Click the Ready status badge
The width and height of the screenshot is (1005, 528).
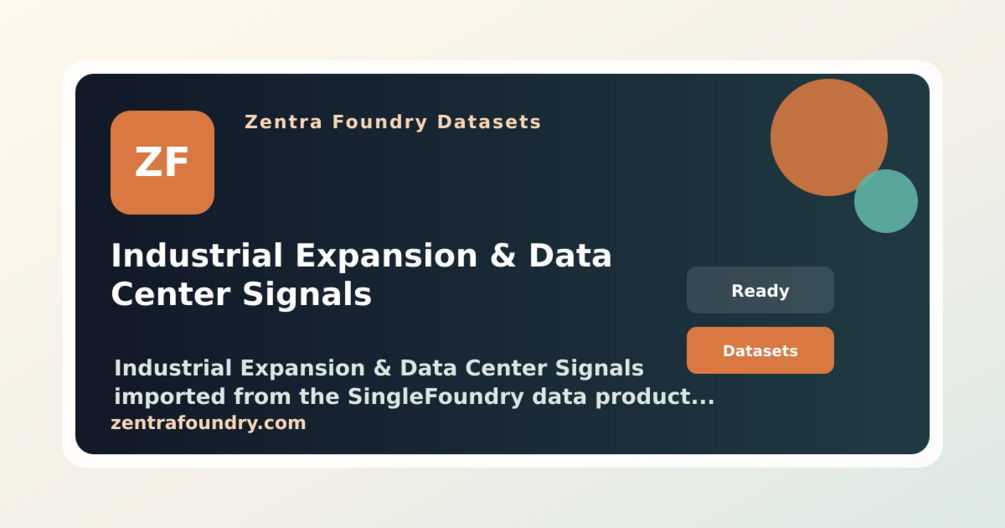[760, 290]
